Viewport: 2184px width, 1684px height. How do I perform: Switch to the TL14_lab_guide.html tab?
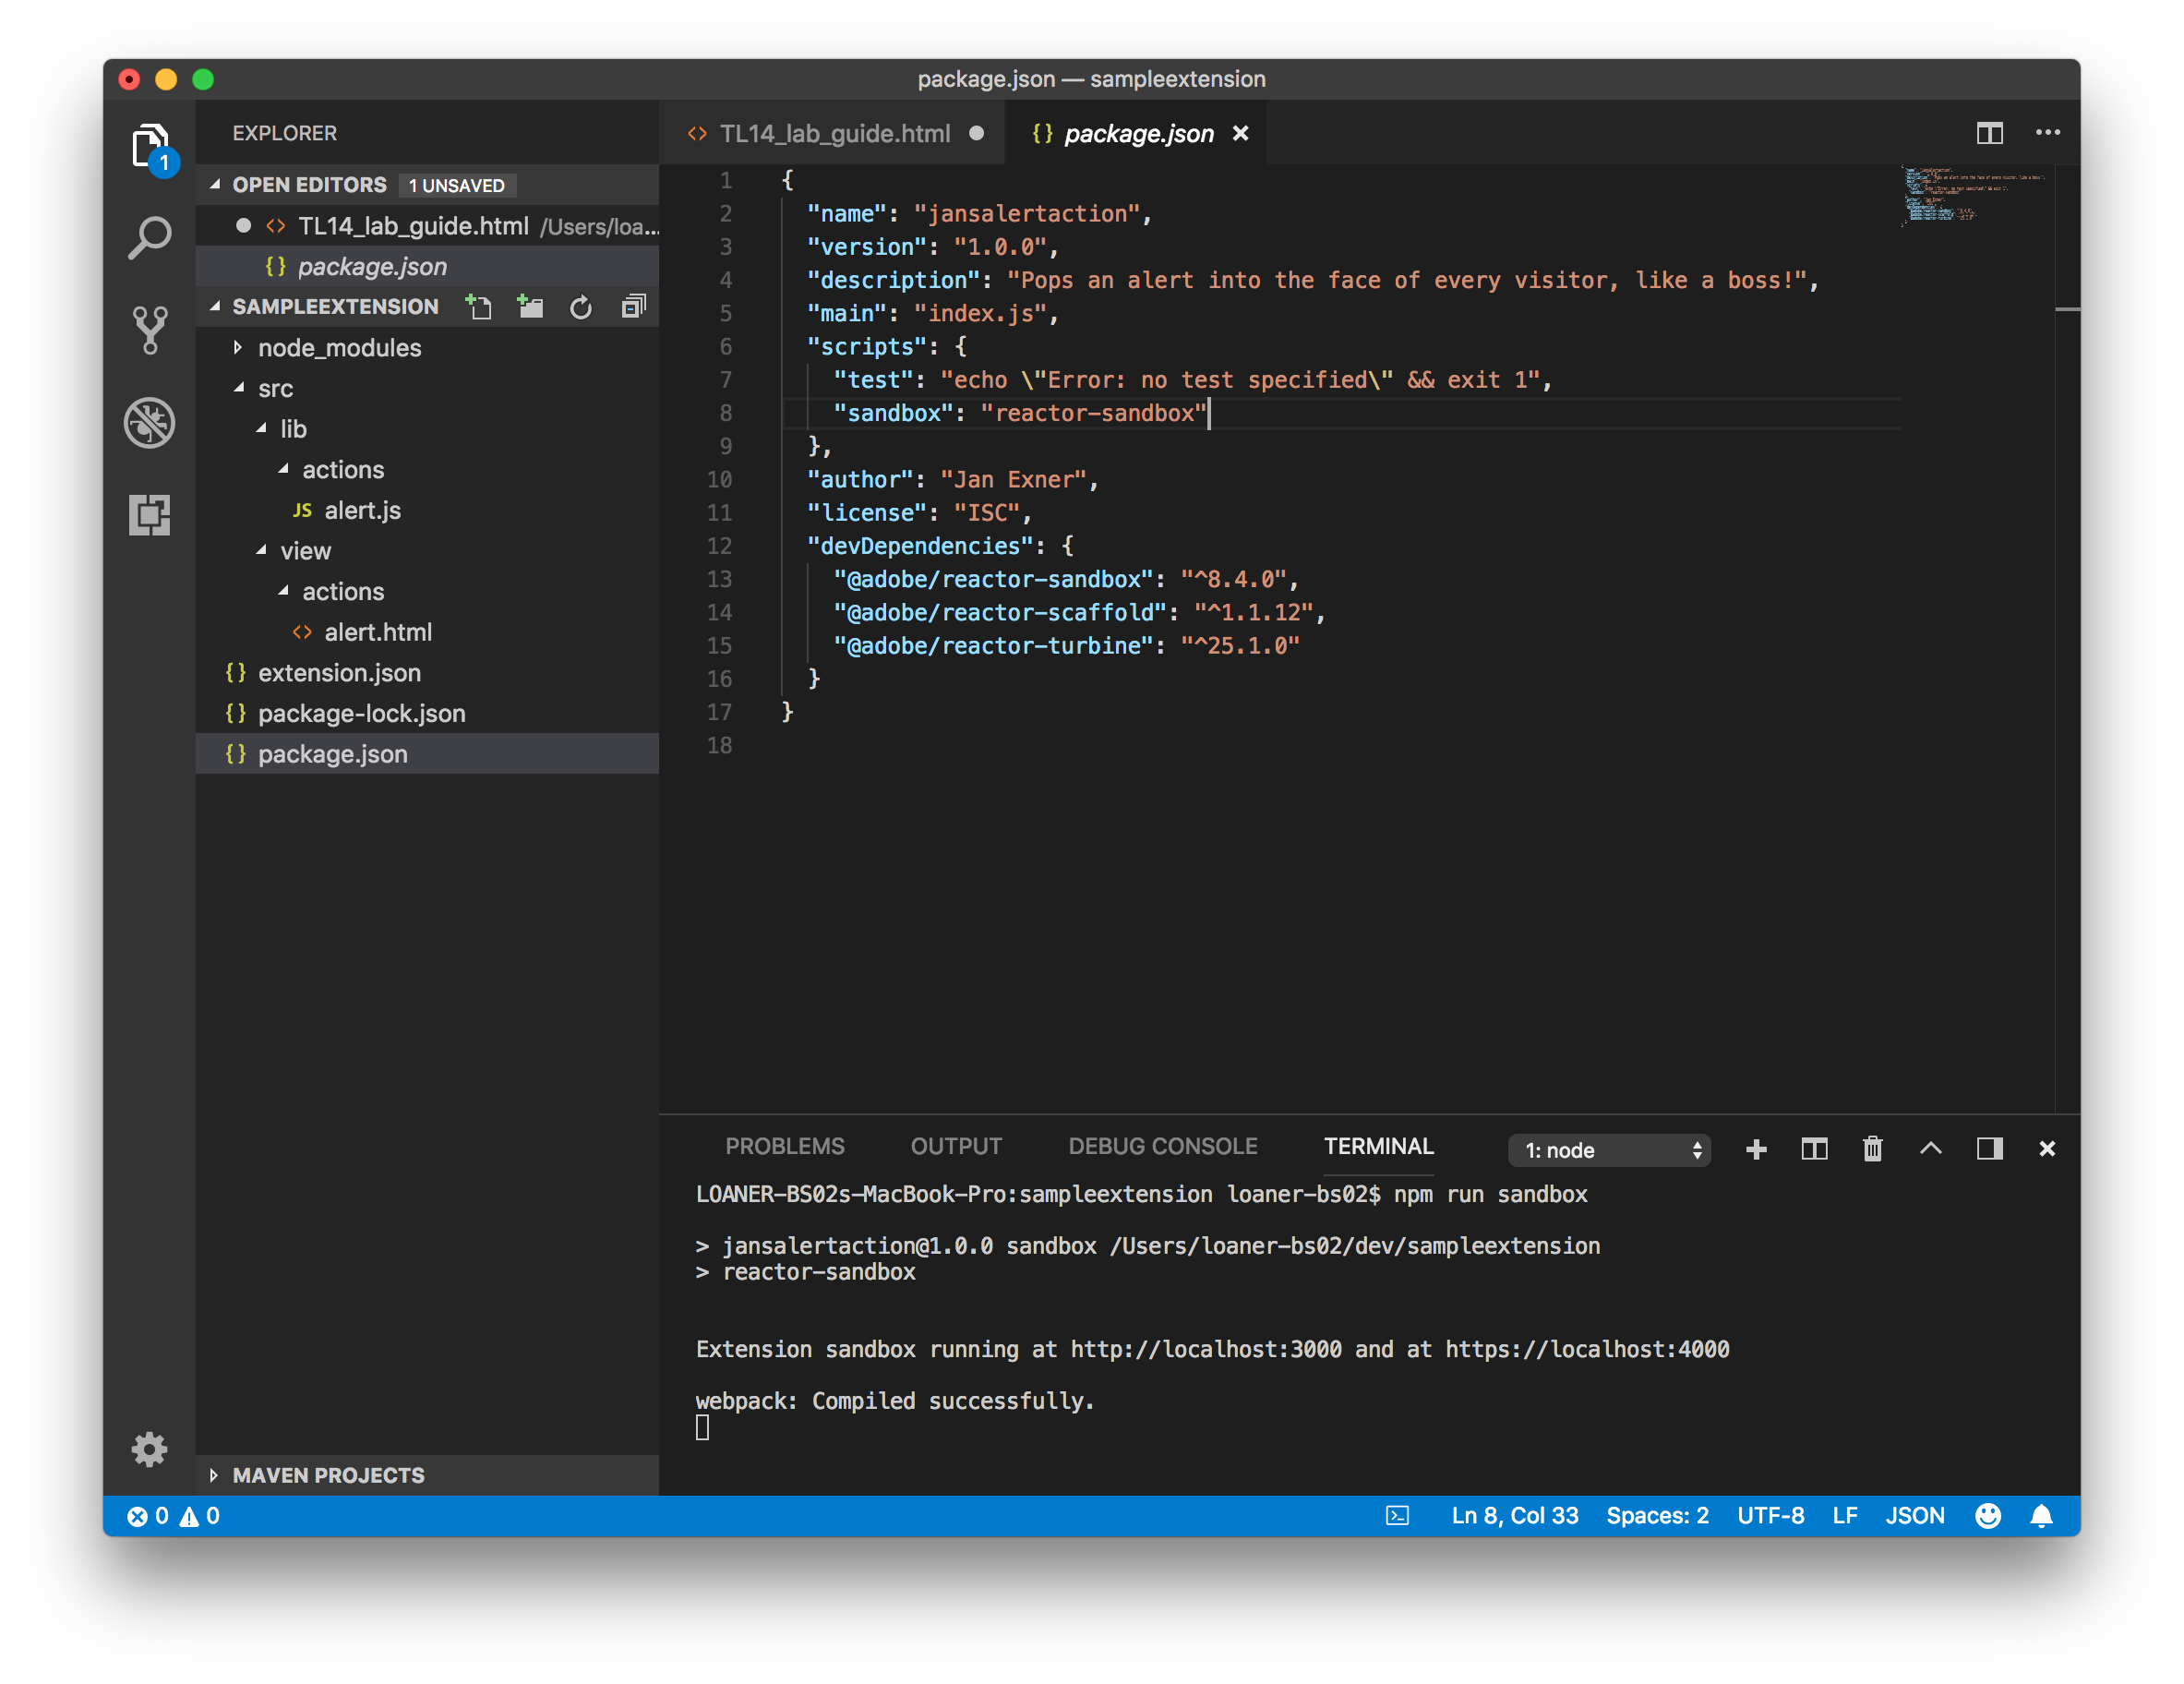[x=834, y=133]
